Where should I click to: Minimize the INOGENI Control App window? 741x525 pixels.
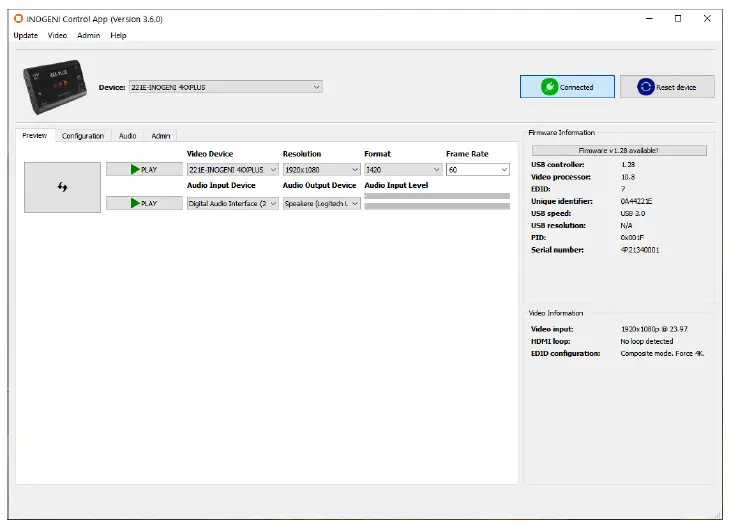tap(649, 19)
